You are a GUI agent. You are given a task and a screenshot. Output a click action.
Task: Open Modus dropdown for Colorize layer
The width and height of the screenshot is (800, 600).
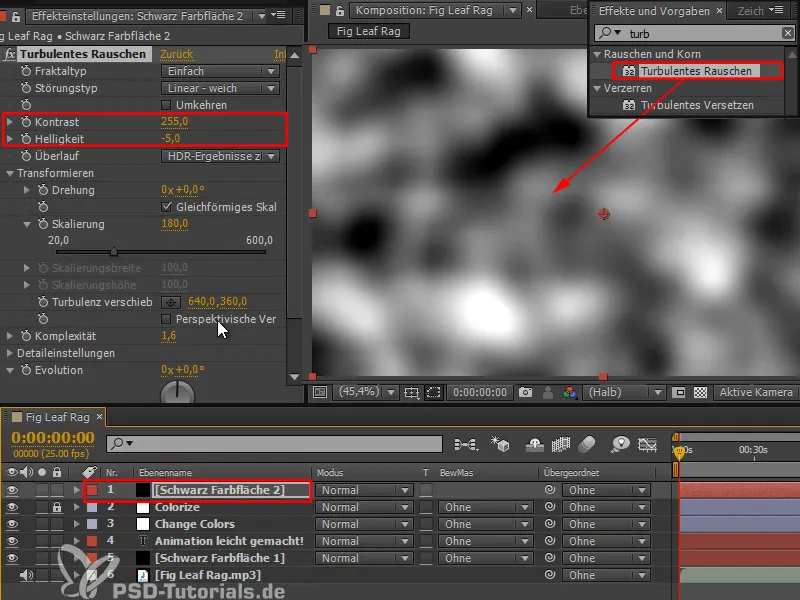(364, 507)
